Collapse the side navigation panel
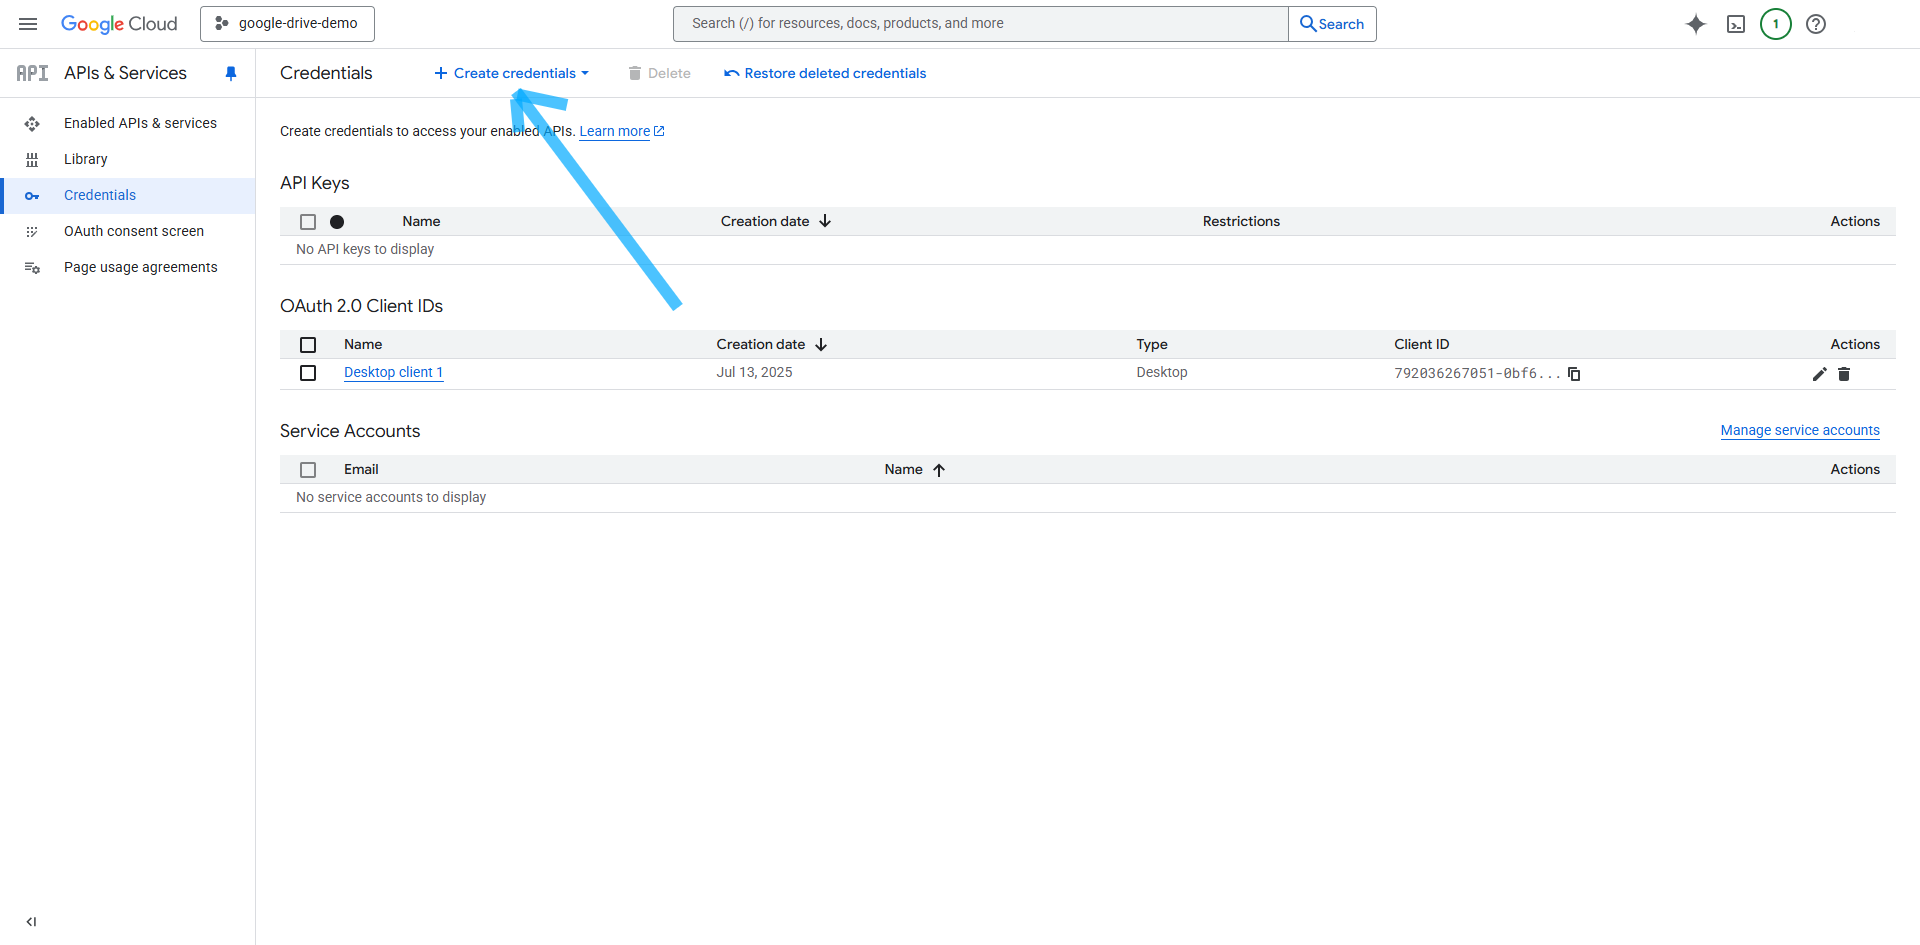Screen dimensions: 1920x945 [31, 922]
